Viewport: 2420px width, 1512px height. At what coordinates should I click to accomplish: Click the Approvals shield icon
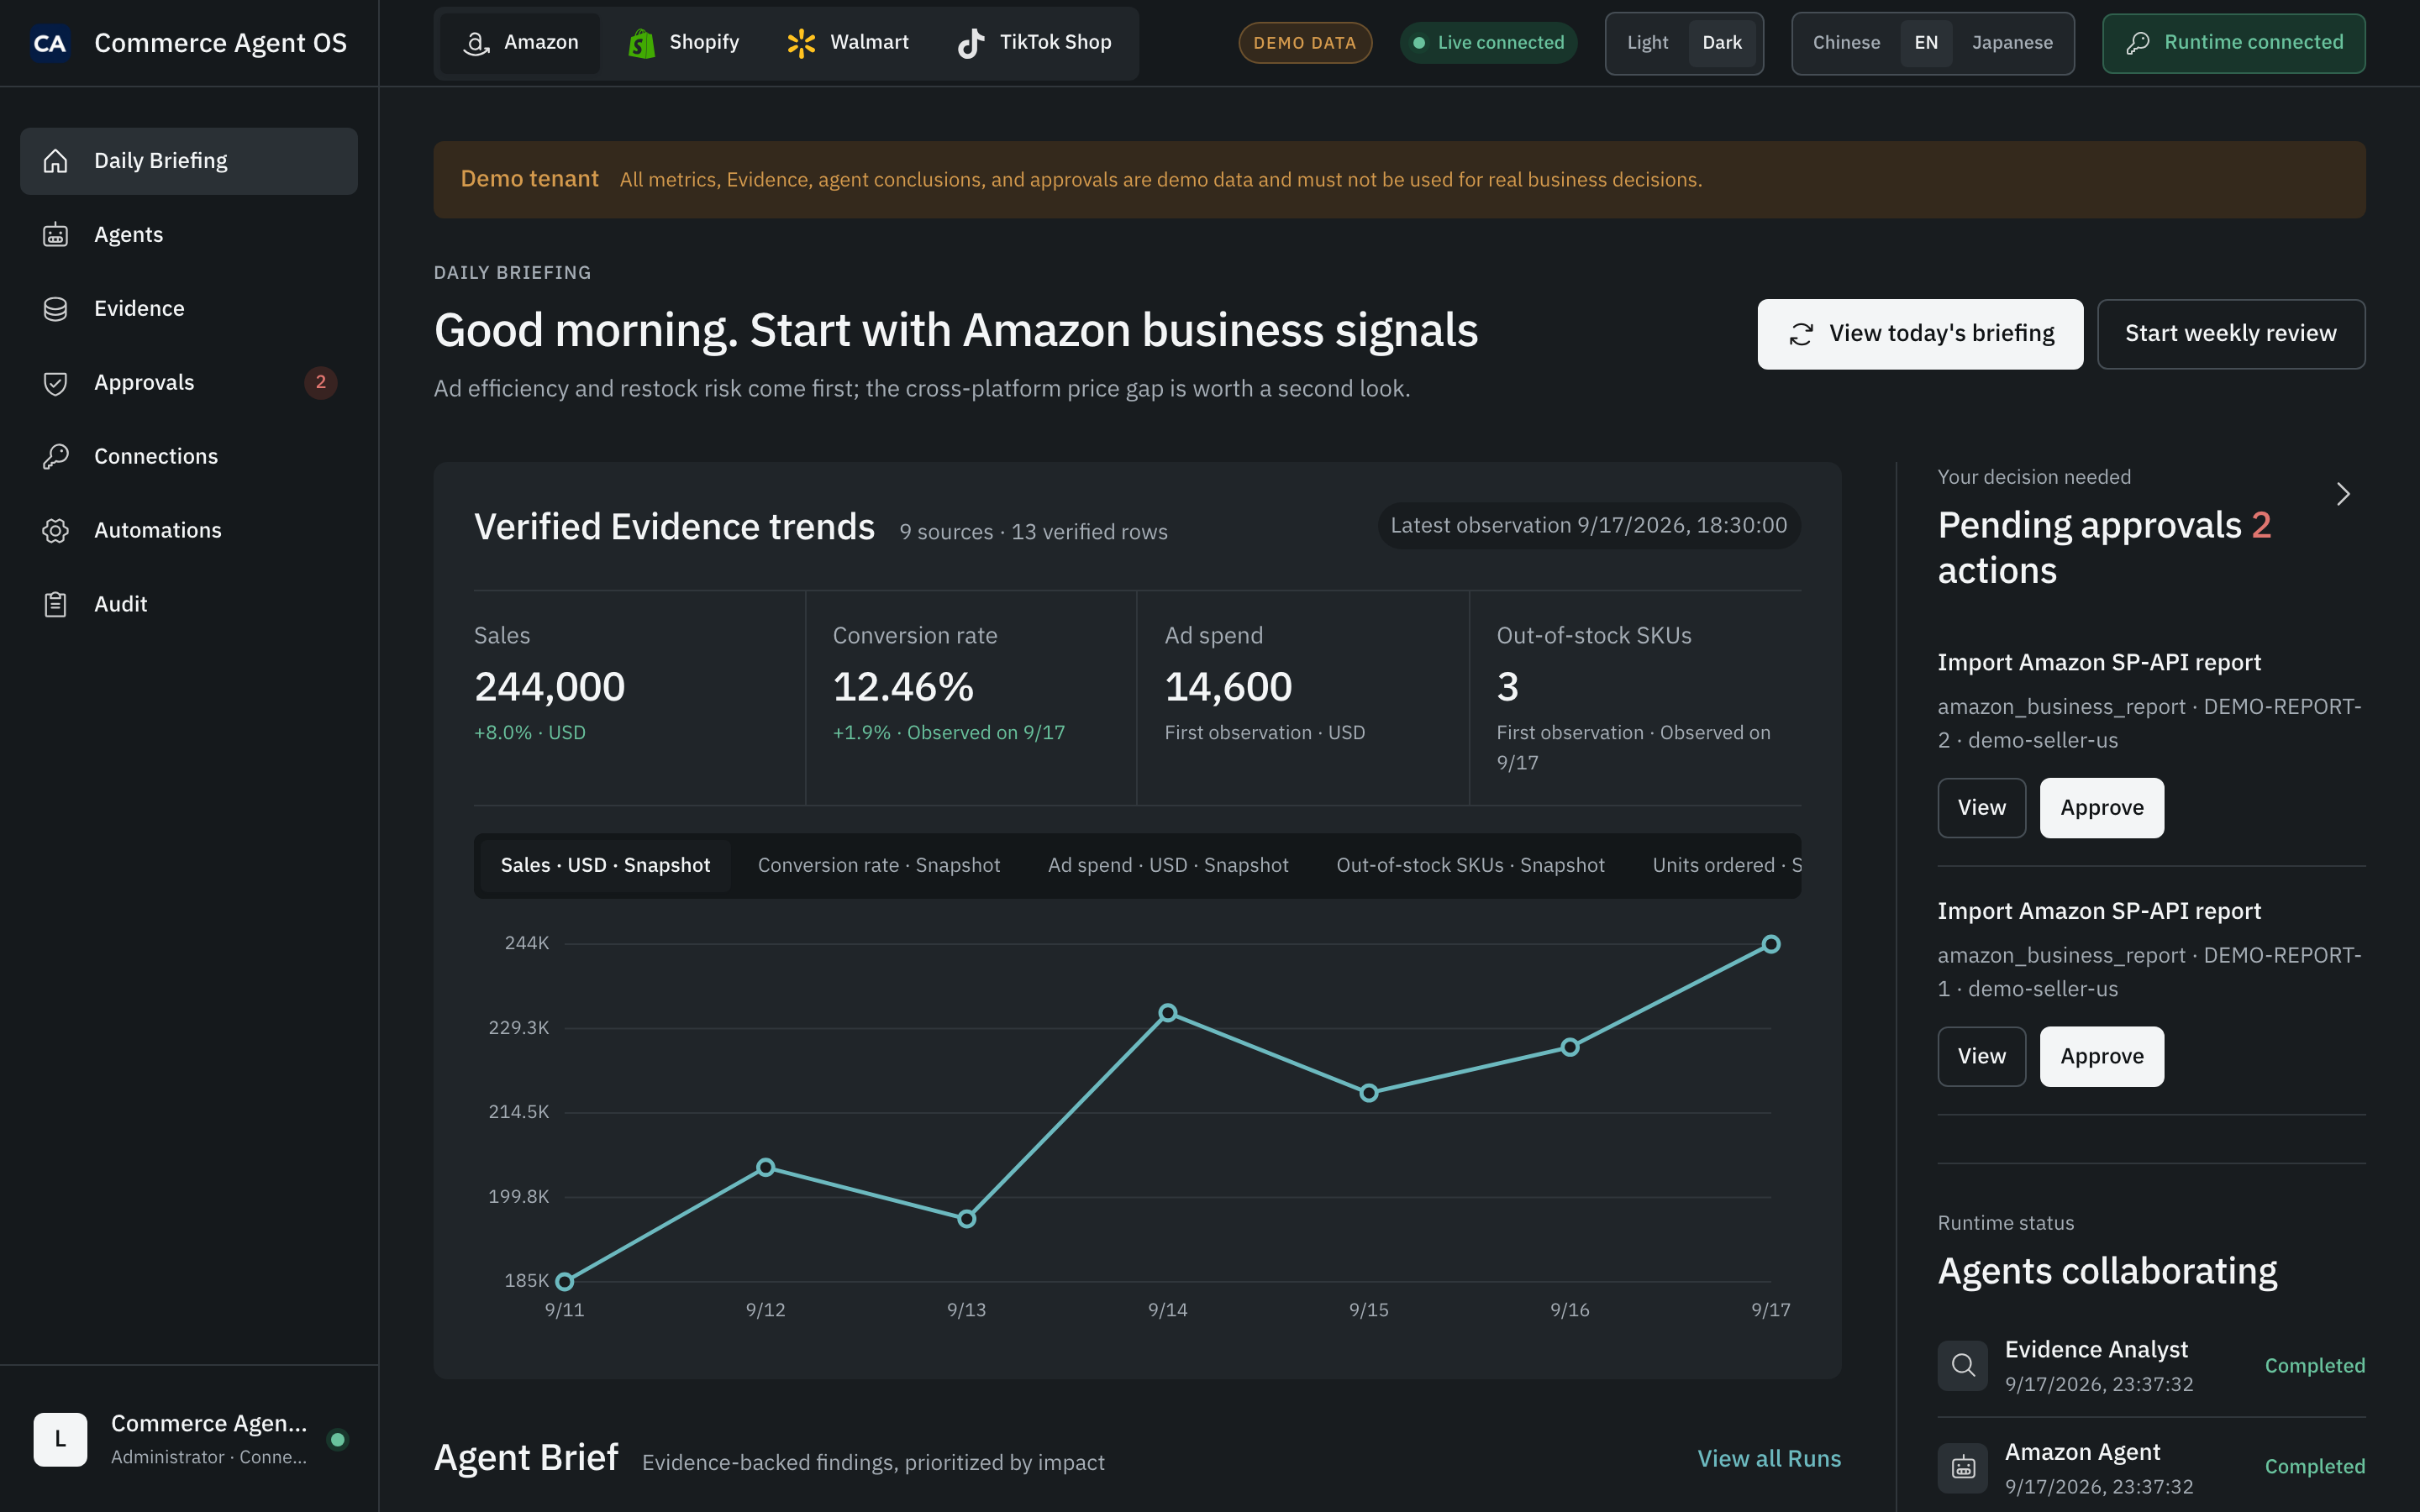click(56, 383)
